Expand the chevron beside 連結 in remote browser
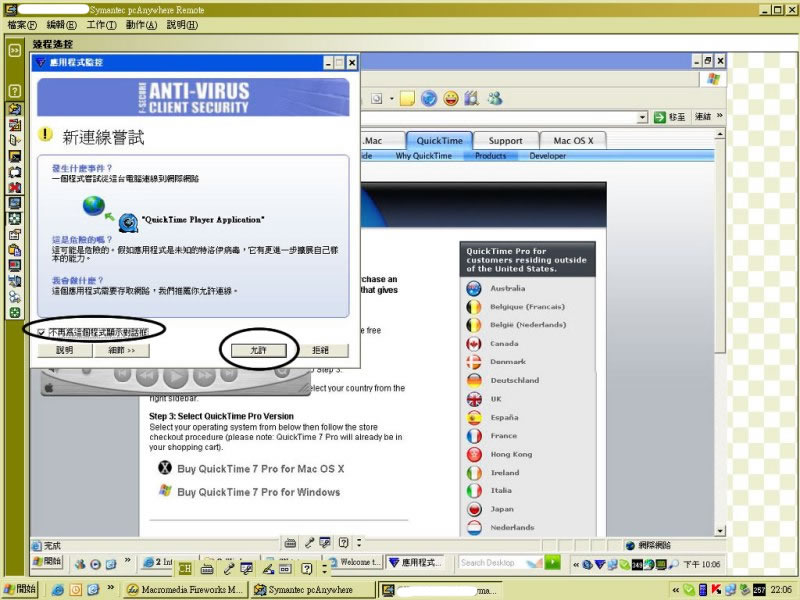This screenshot has width=800, height=600. pyautogui.click(x=719, y=116)
